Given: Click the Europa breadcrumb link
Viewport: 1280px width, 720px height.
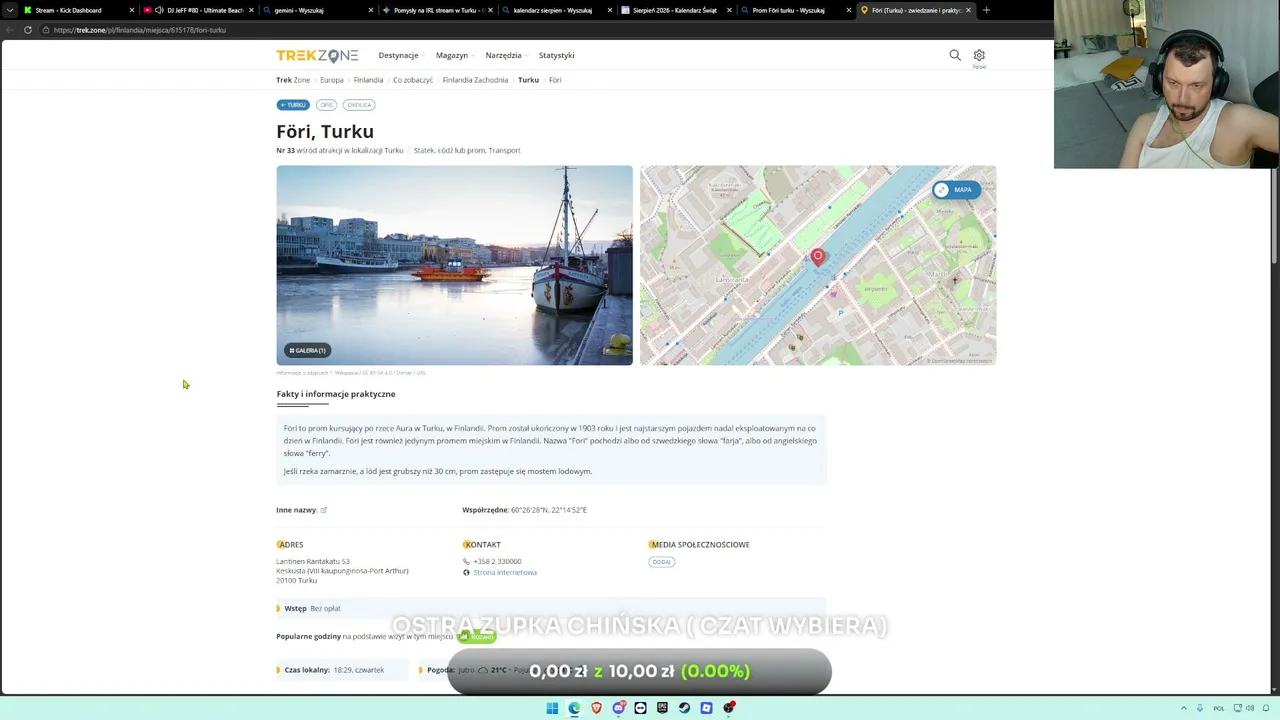Looking at the screenshot, I should (332, 80).
